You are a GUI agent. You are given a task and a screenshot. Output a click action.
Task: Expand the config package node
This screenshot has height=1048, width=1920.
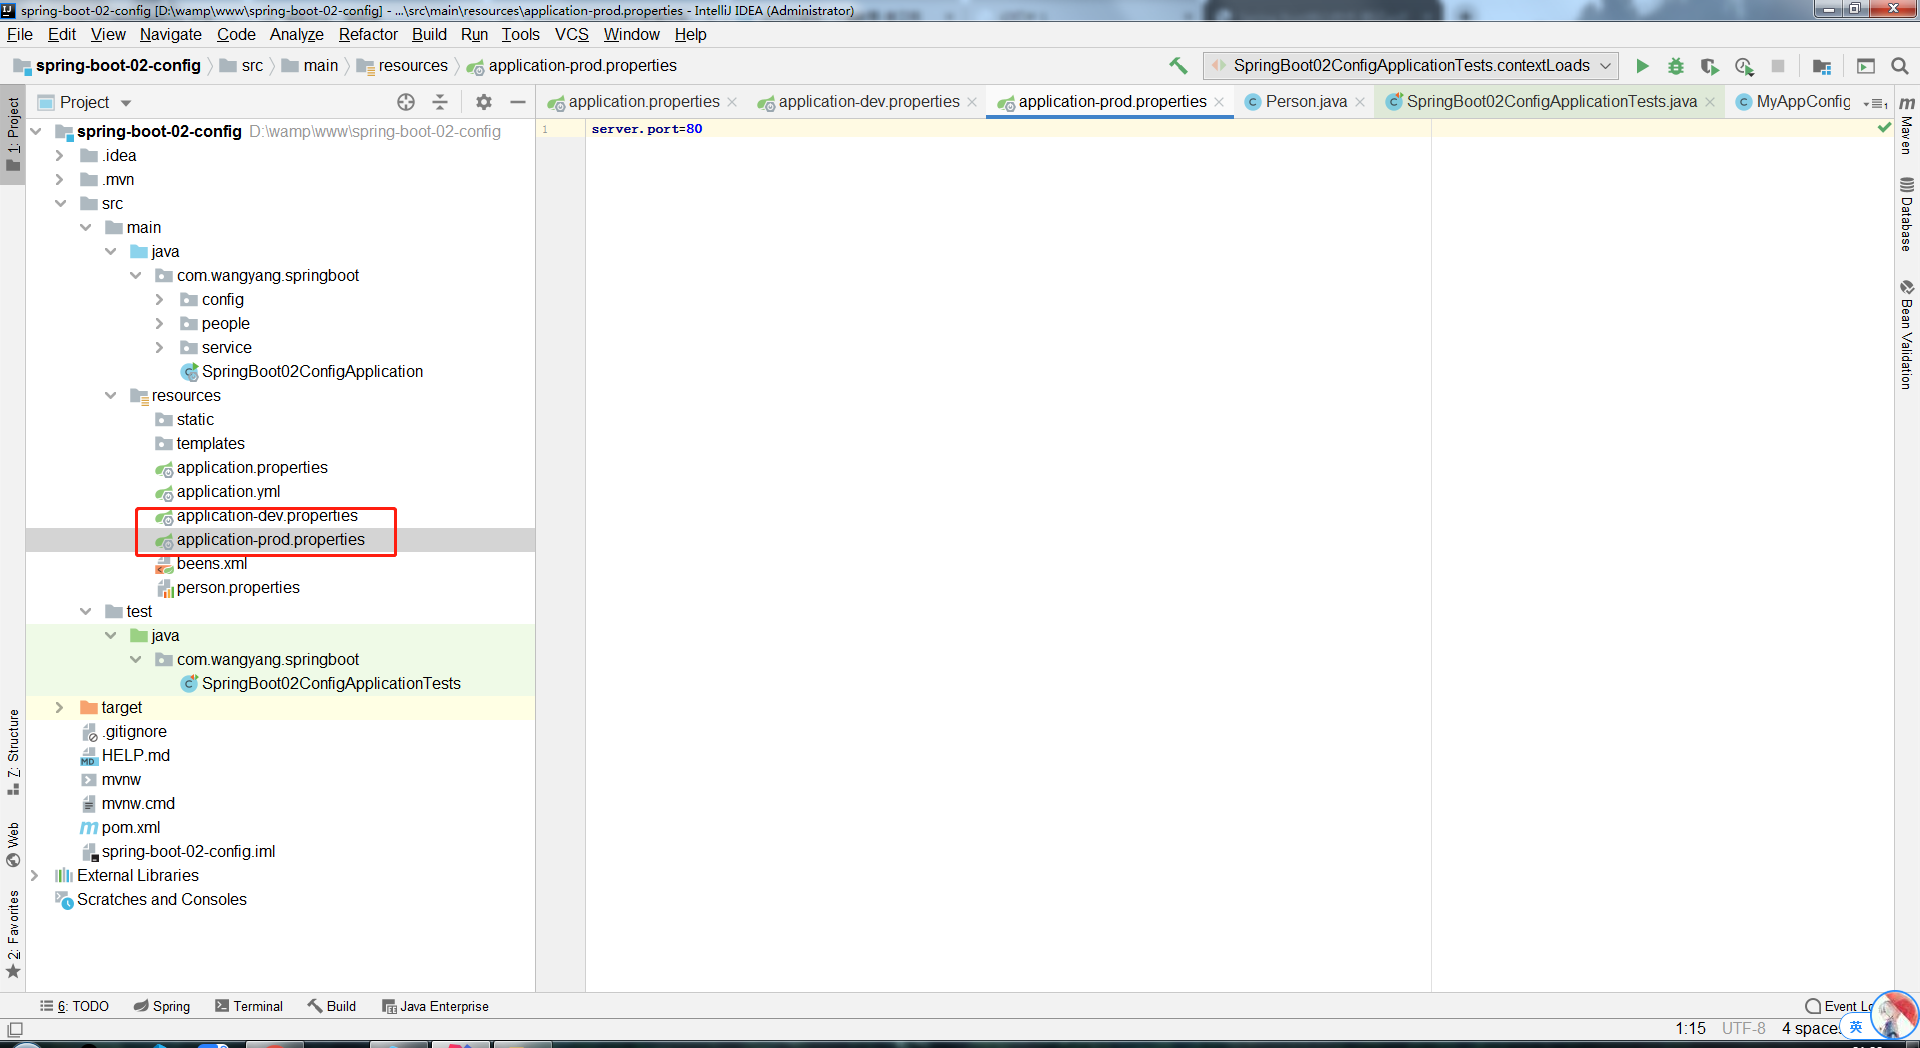[x=159, y=300]
